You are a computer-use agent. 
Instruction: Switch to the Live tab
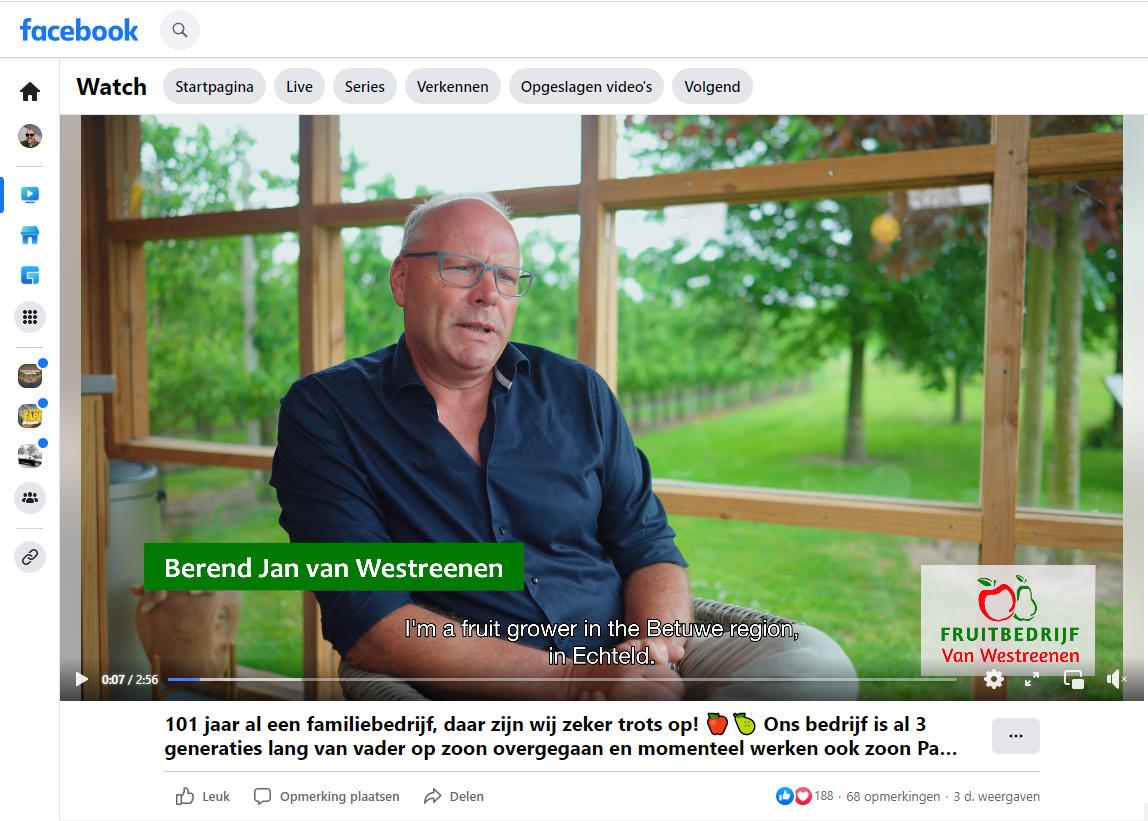click(x=299, y=86)
